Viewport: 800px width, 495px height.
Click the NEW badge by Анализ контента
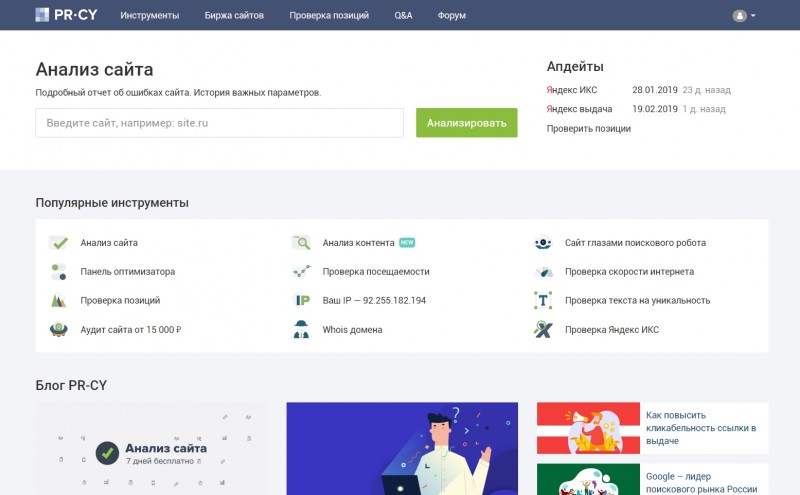coord(407,242)
